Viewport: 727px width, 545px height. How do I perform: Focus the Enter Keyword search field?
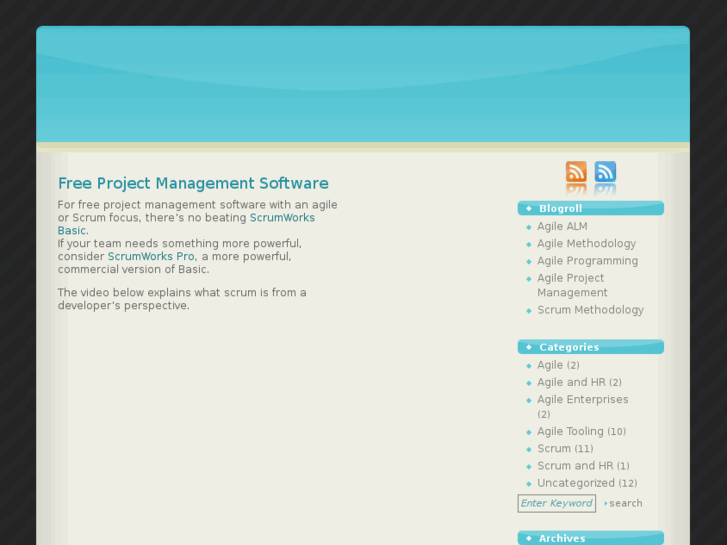[x=556, y=503]
